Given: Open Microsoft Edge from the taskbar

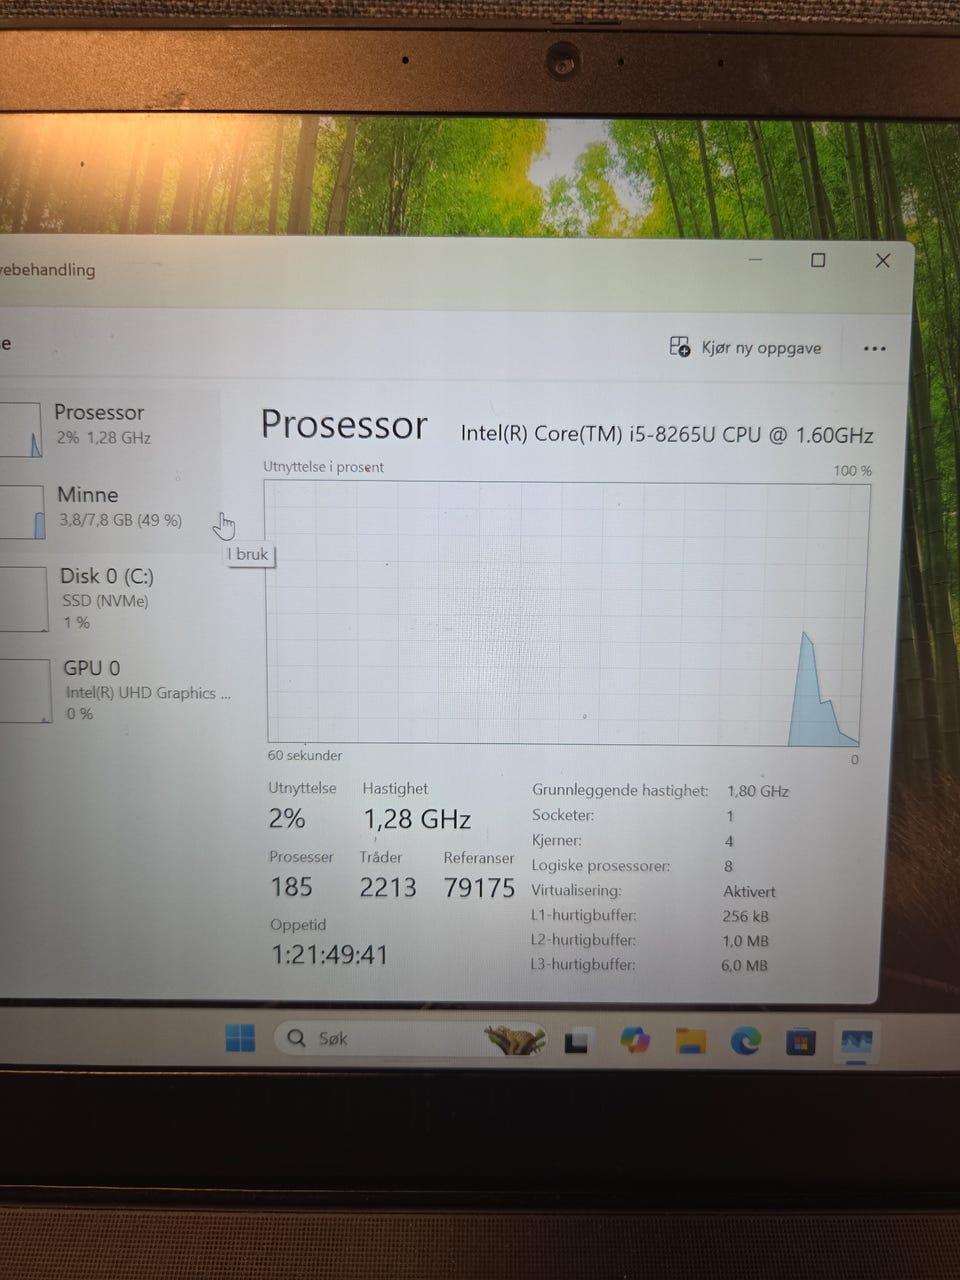Looking at the screenshot, I should 745,1042.
